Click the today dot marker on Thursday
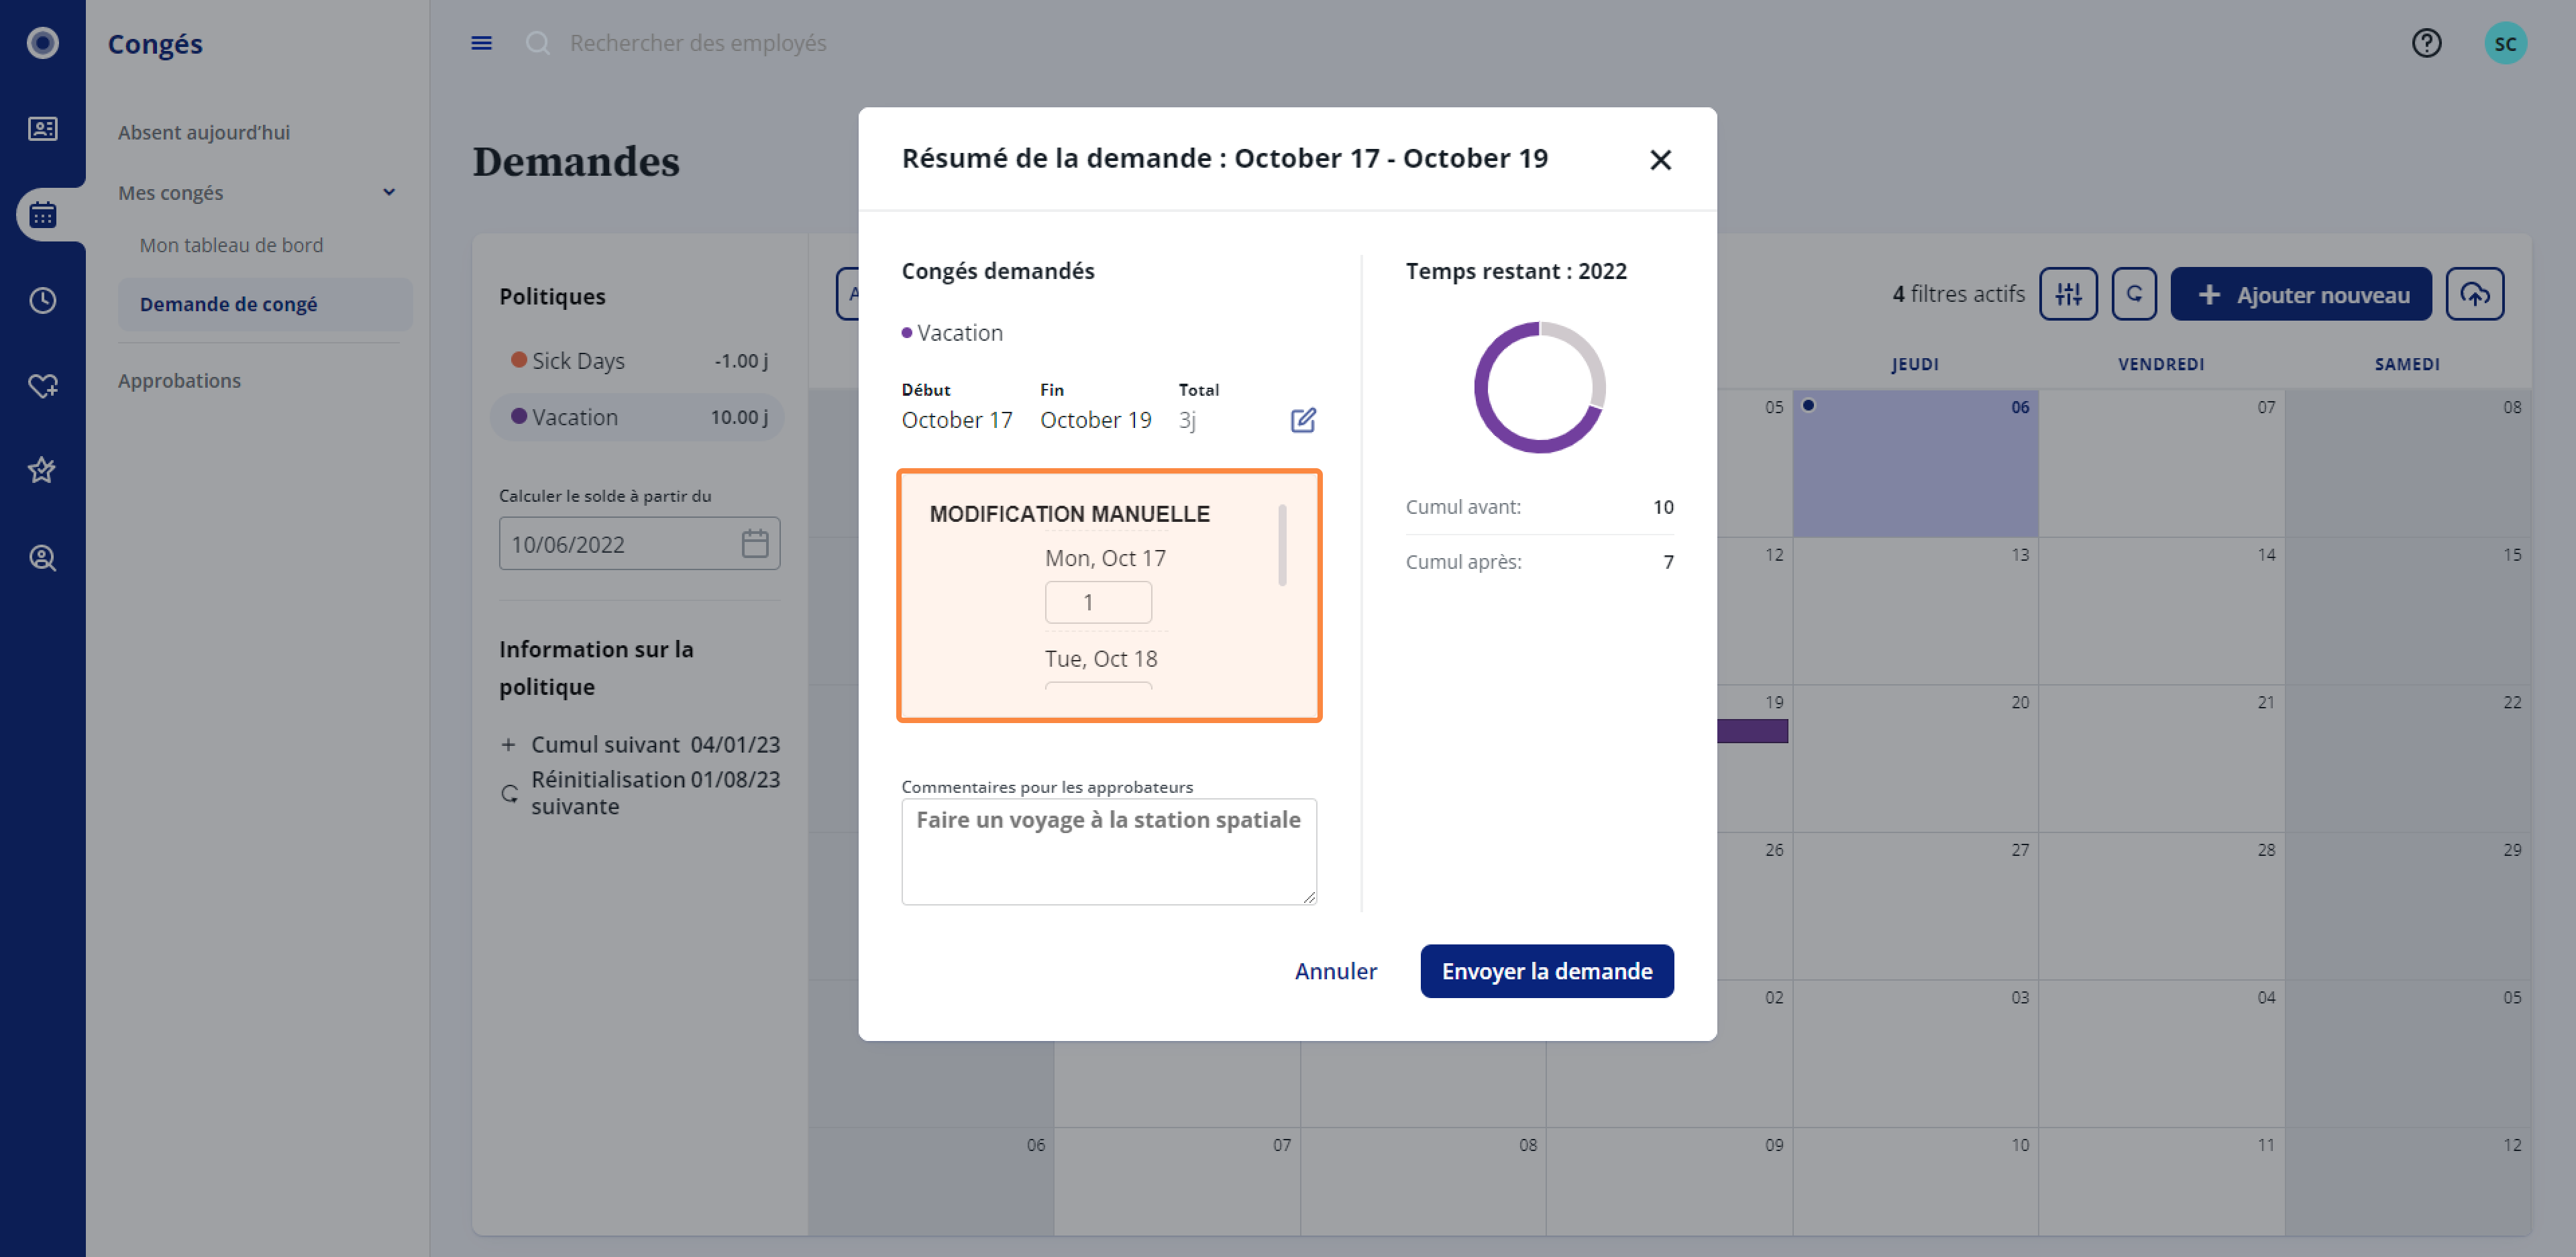 tap(1808, 405)
